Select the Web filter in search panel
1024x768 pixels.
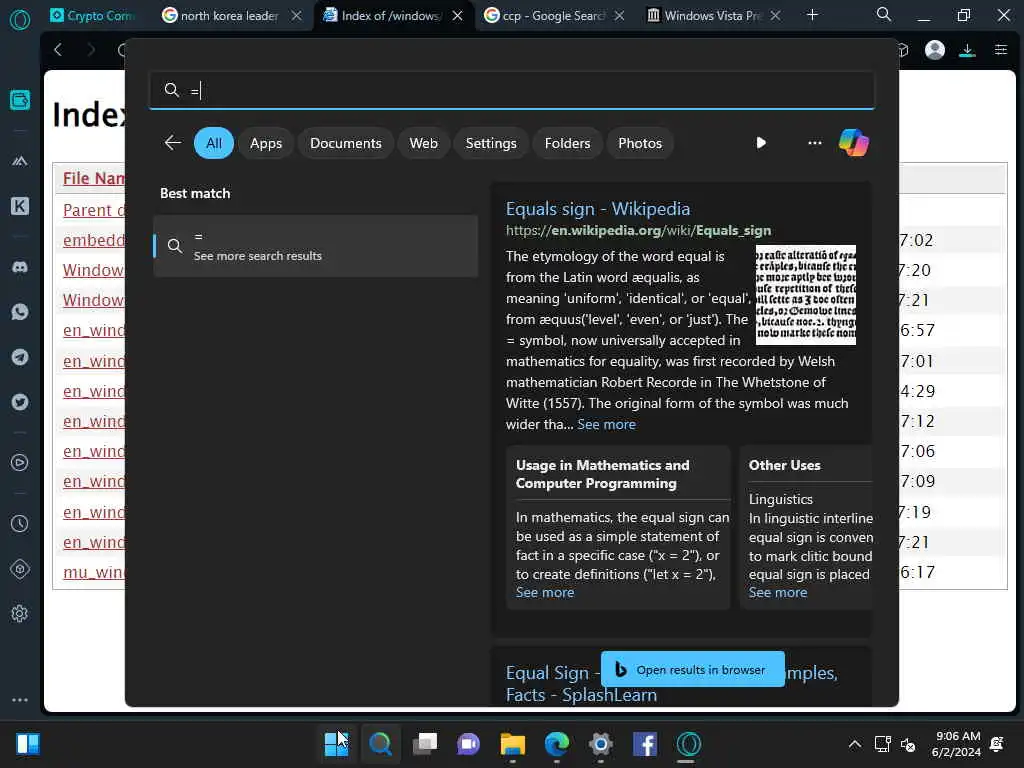tap(423, 143)
